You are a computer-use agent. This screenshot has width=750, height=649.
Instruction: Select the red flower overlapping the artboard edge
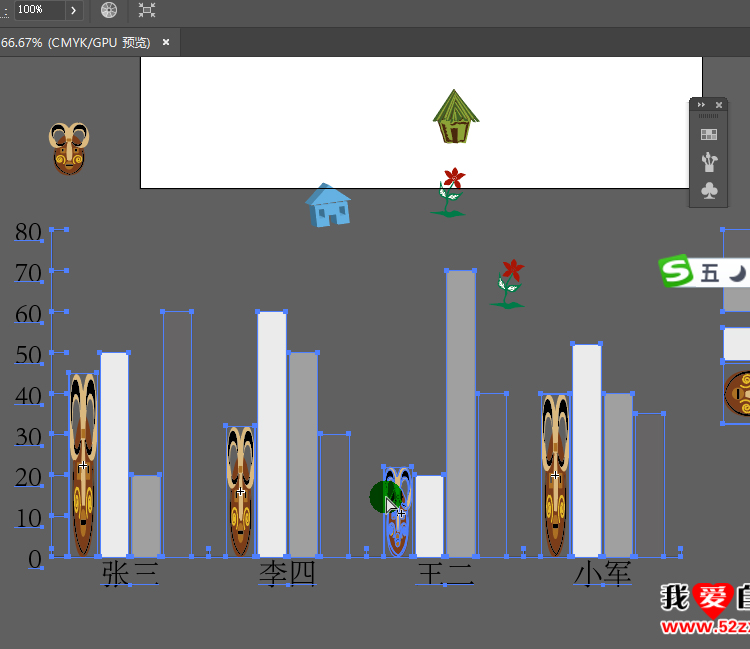pos(449,192)
